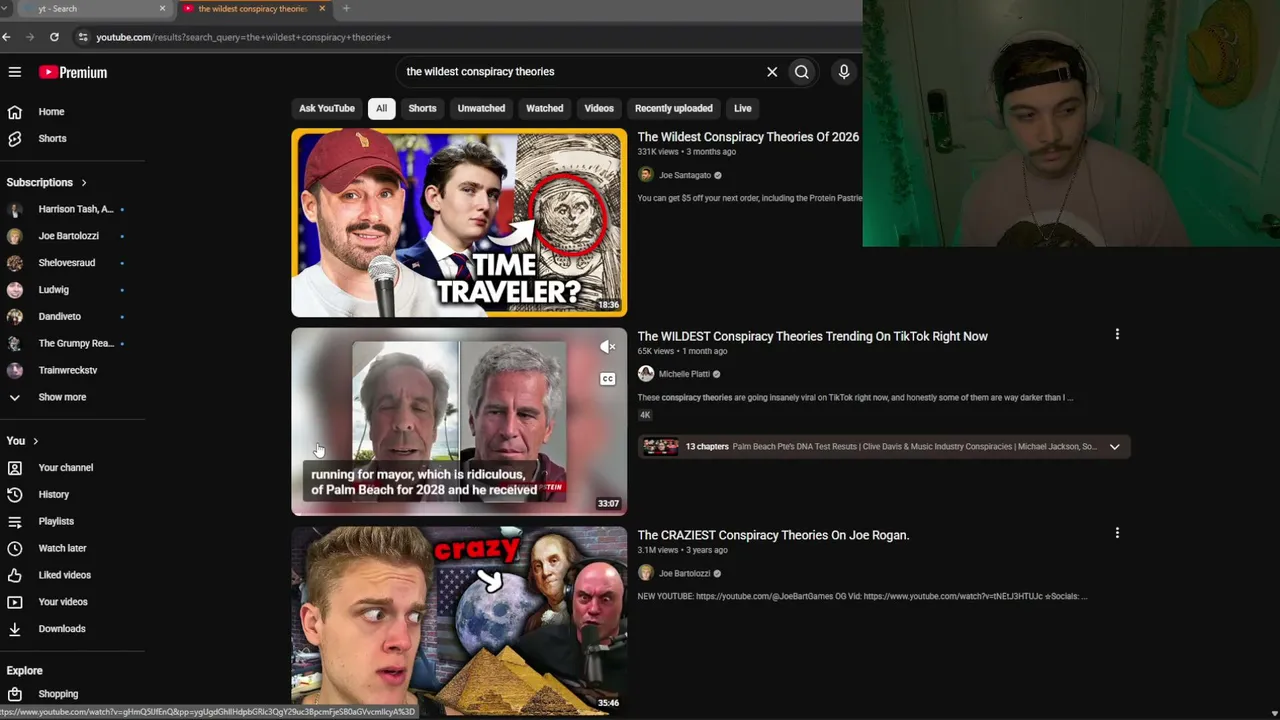Visit Joe Santagato channel name link
1280x720 pixels.
click(685, 175)
